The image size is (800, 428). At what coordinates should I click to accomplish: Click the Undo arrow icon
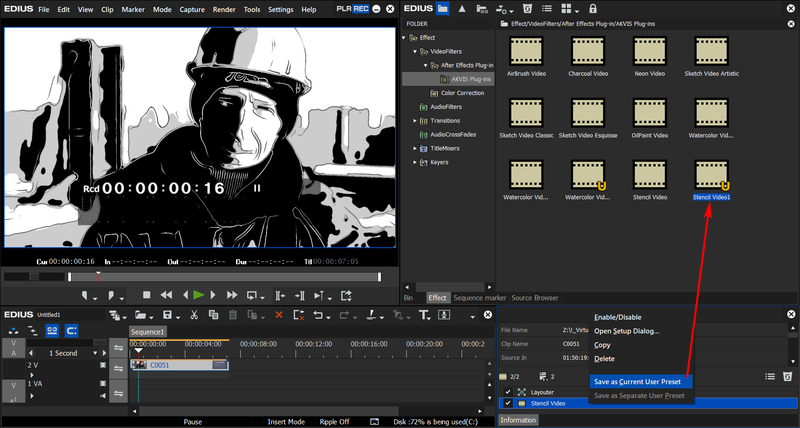click(318, 315)
